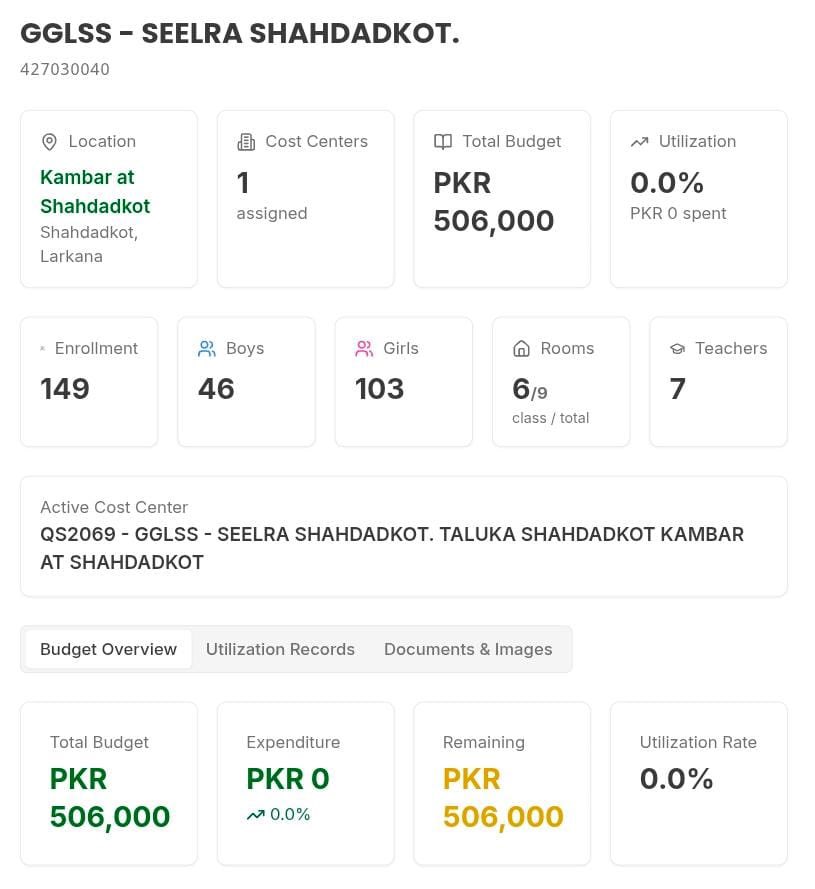
Task: Click the Boys people icon
Action: click(206, 349)
